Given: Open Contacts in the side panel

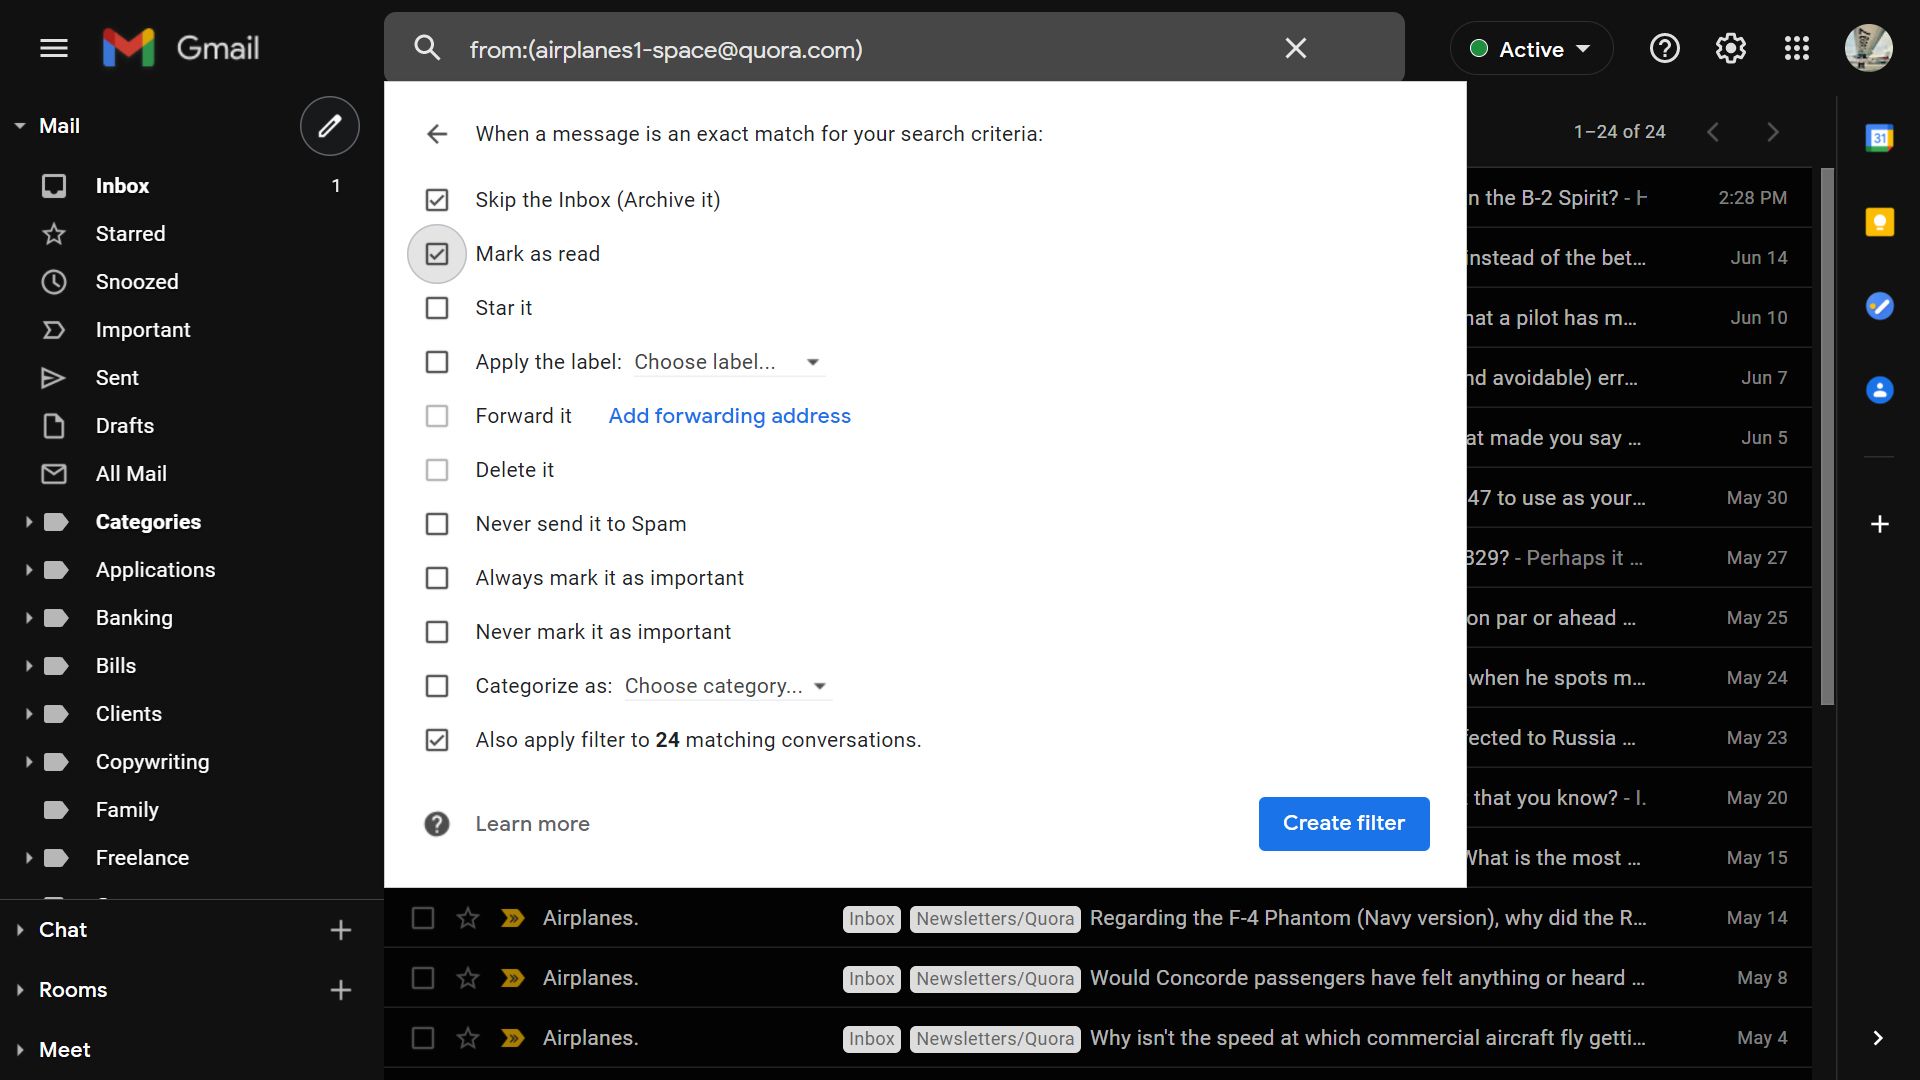Looking at the screenshot, I should tap(1881, 389).
